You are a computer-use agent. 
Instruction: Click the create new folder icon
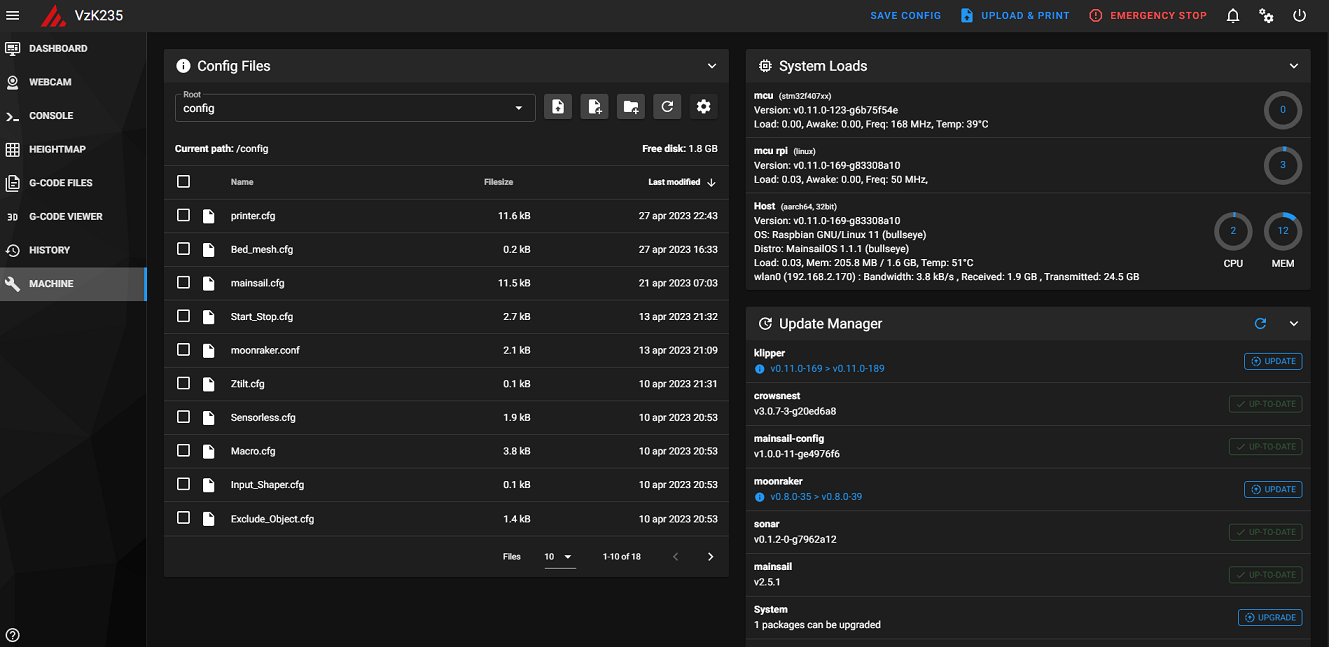(x=631, y=107)
